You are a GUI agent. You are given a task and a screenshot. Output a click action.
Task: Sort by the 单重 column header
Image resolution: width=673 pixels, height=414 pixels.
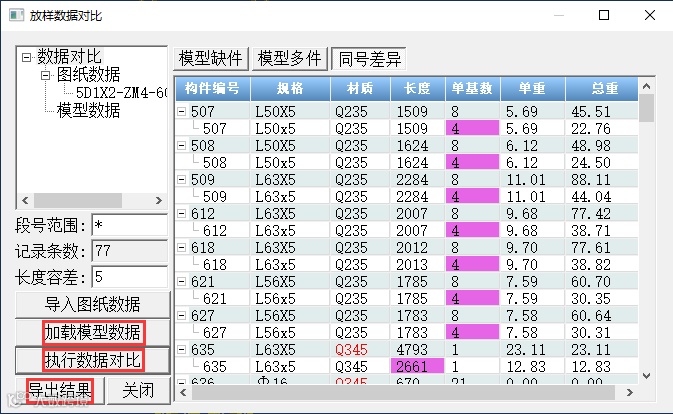(533, 88)
